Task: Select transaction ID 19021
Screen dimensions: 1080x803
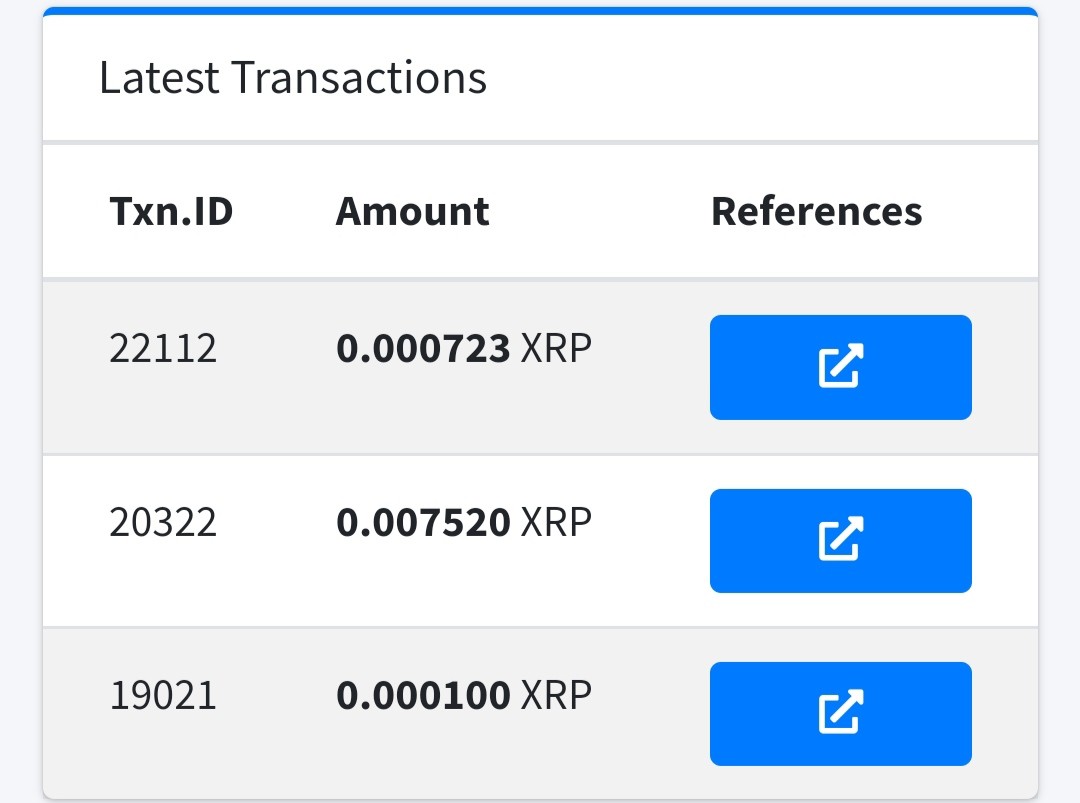Action: (163, 695)
